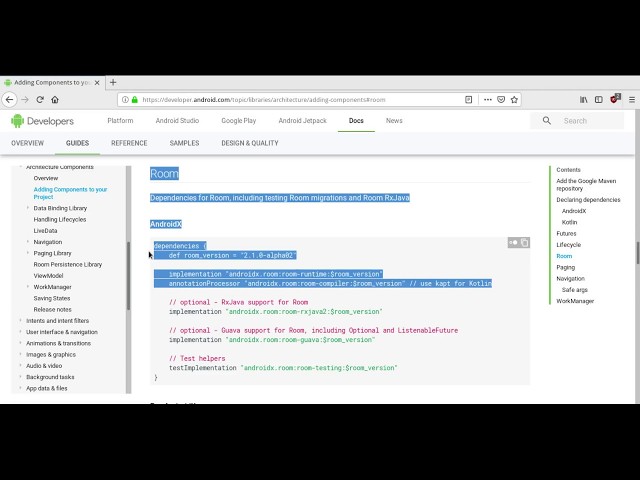
Task: Expand Images & graphics section
Action: tap(20, 354)
